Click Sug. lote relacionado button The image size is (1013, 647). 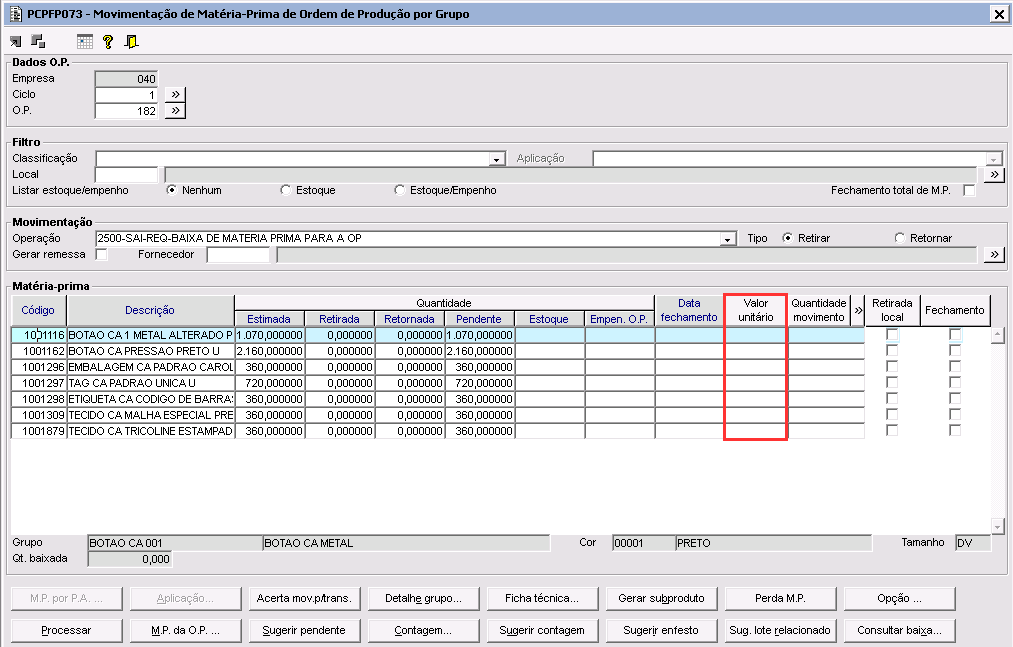(780, 630)
